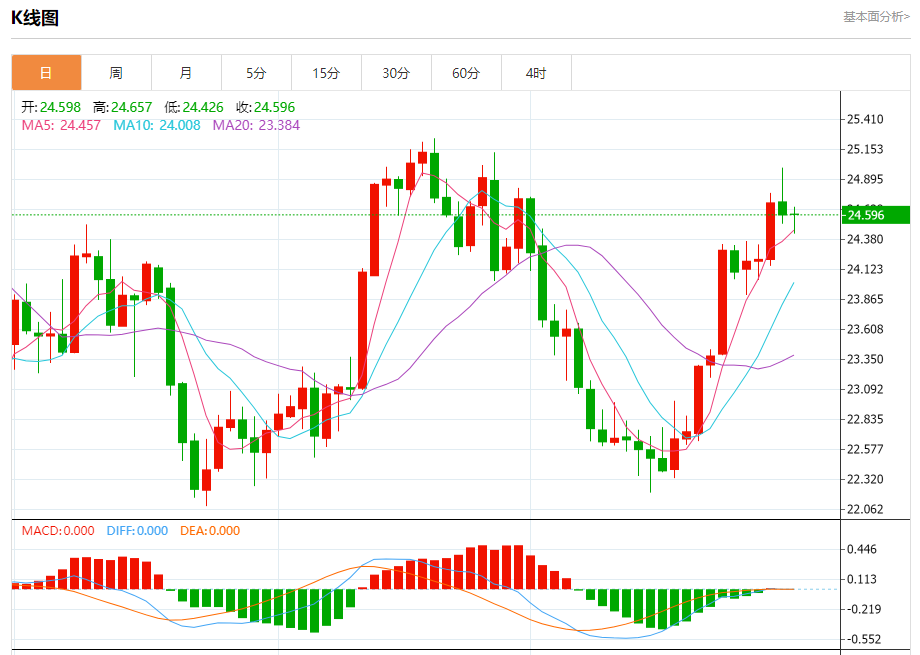Image resolution: width=920 pixels, height=655 pixels.
Task: Click the green 24.596 current price tag
Action: 876,215
